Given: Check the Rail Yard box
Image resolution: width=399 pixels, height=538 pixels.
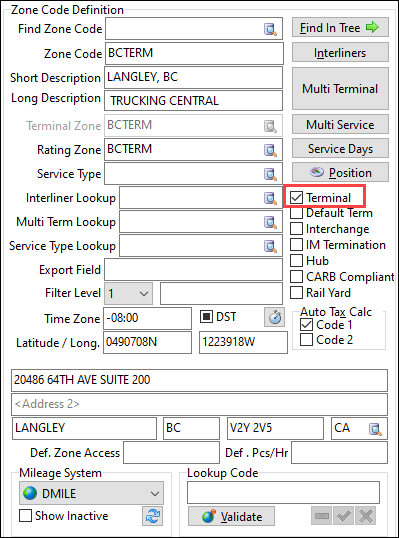Looking at the screenshot, I should point(296,293).
